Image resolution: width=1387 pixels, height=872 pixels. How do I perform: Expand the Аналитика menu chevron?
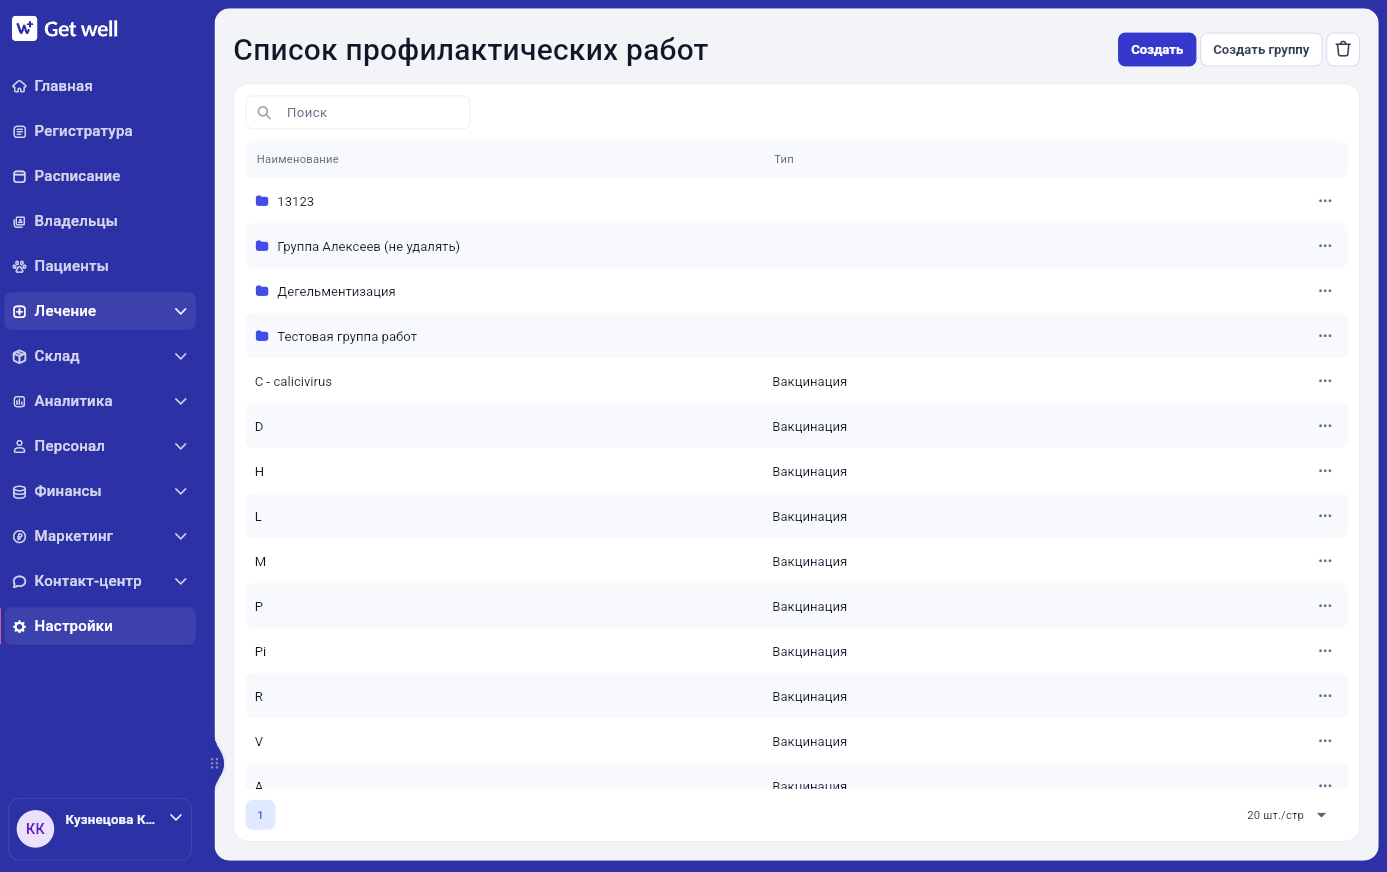click(181, 401)
